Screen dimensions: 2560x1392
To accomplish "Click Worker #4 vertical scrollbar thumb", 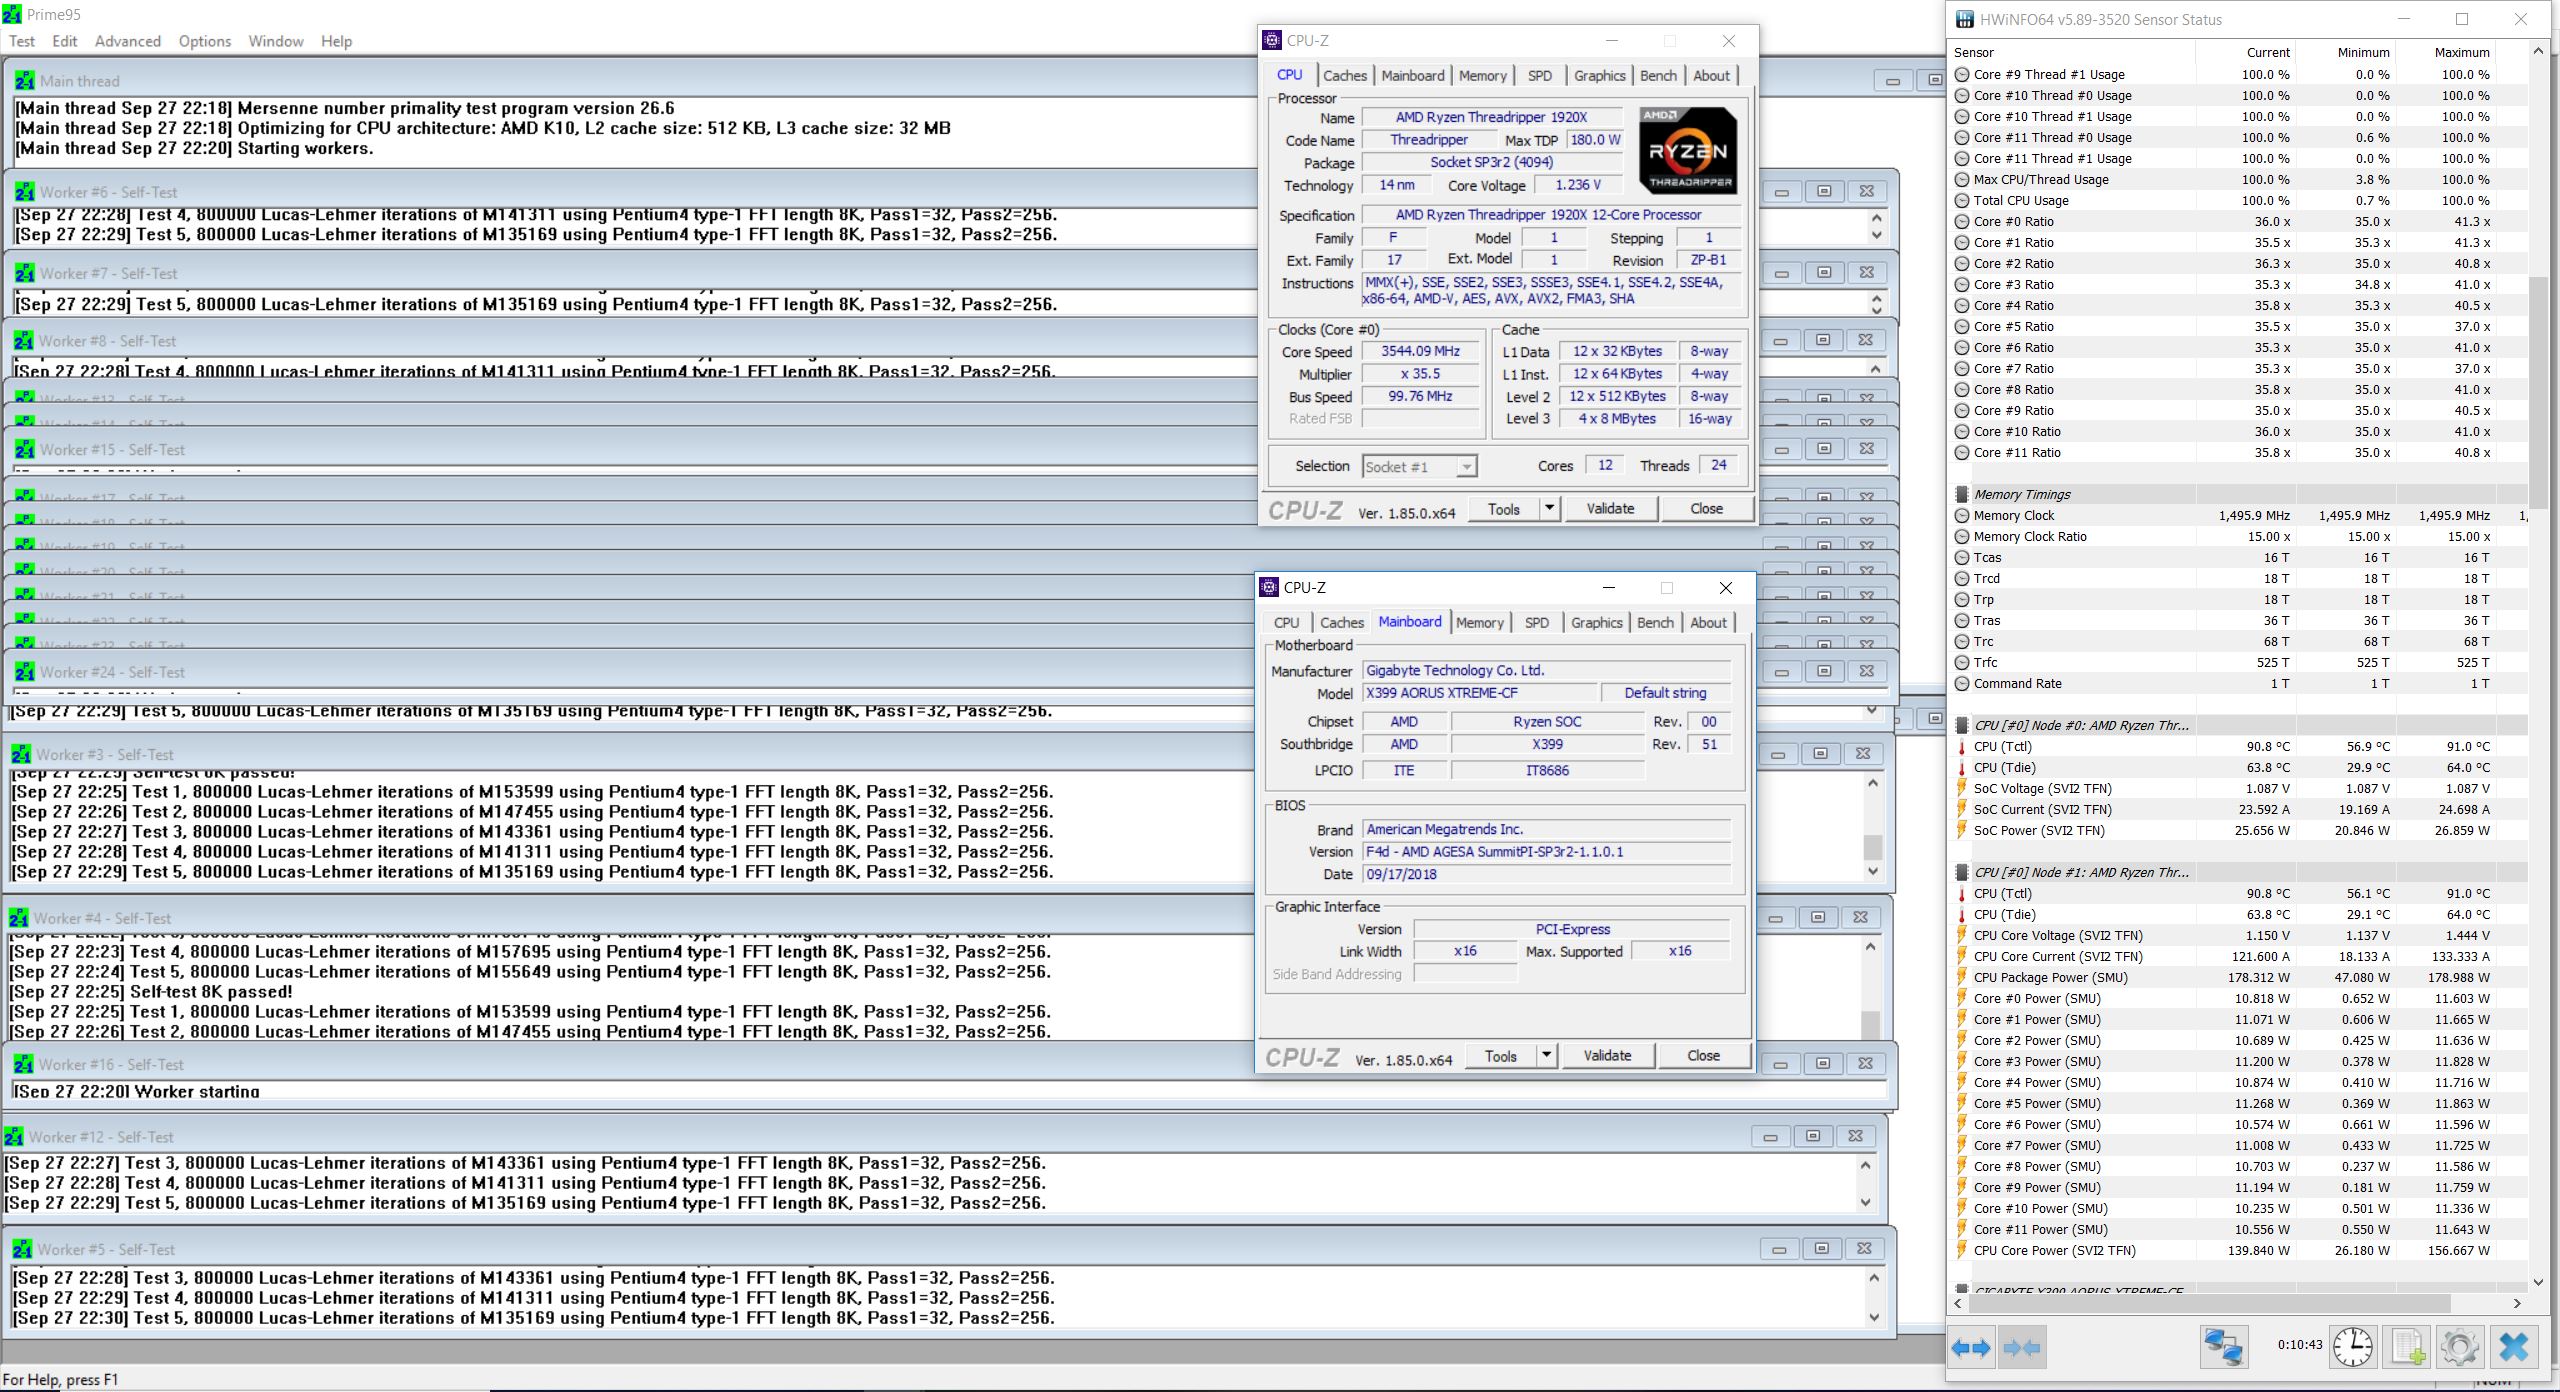I will (x=1870, y=1024).
